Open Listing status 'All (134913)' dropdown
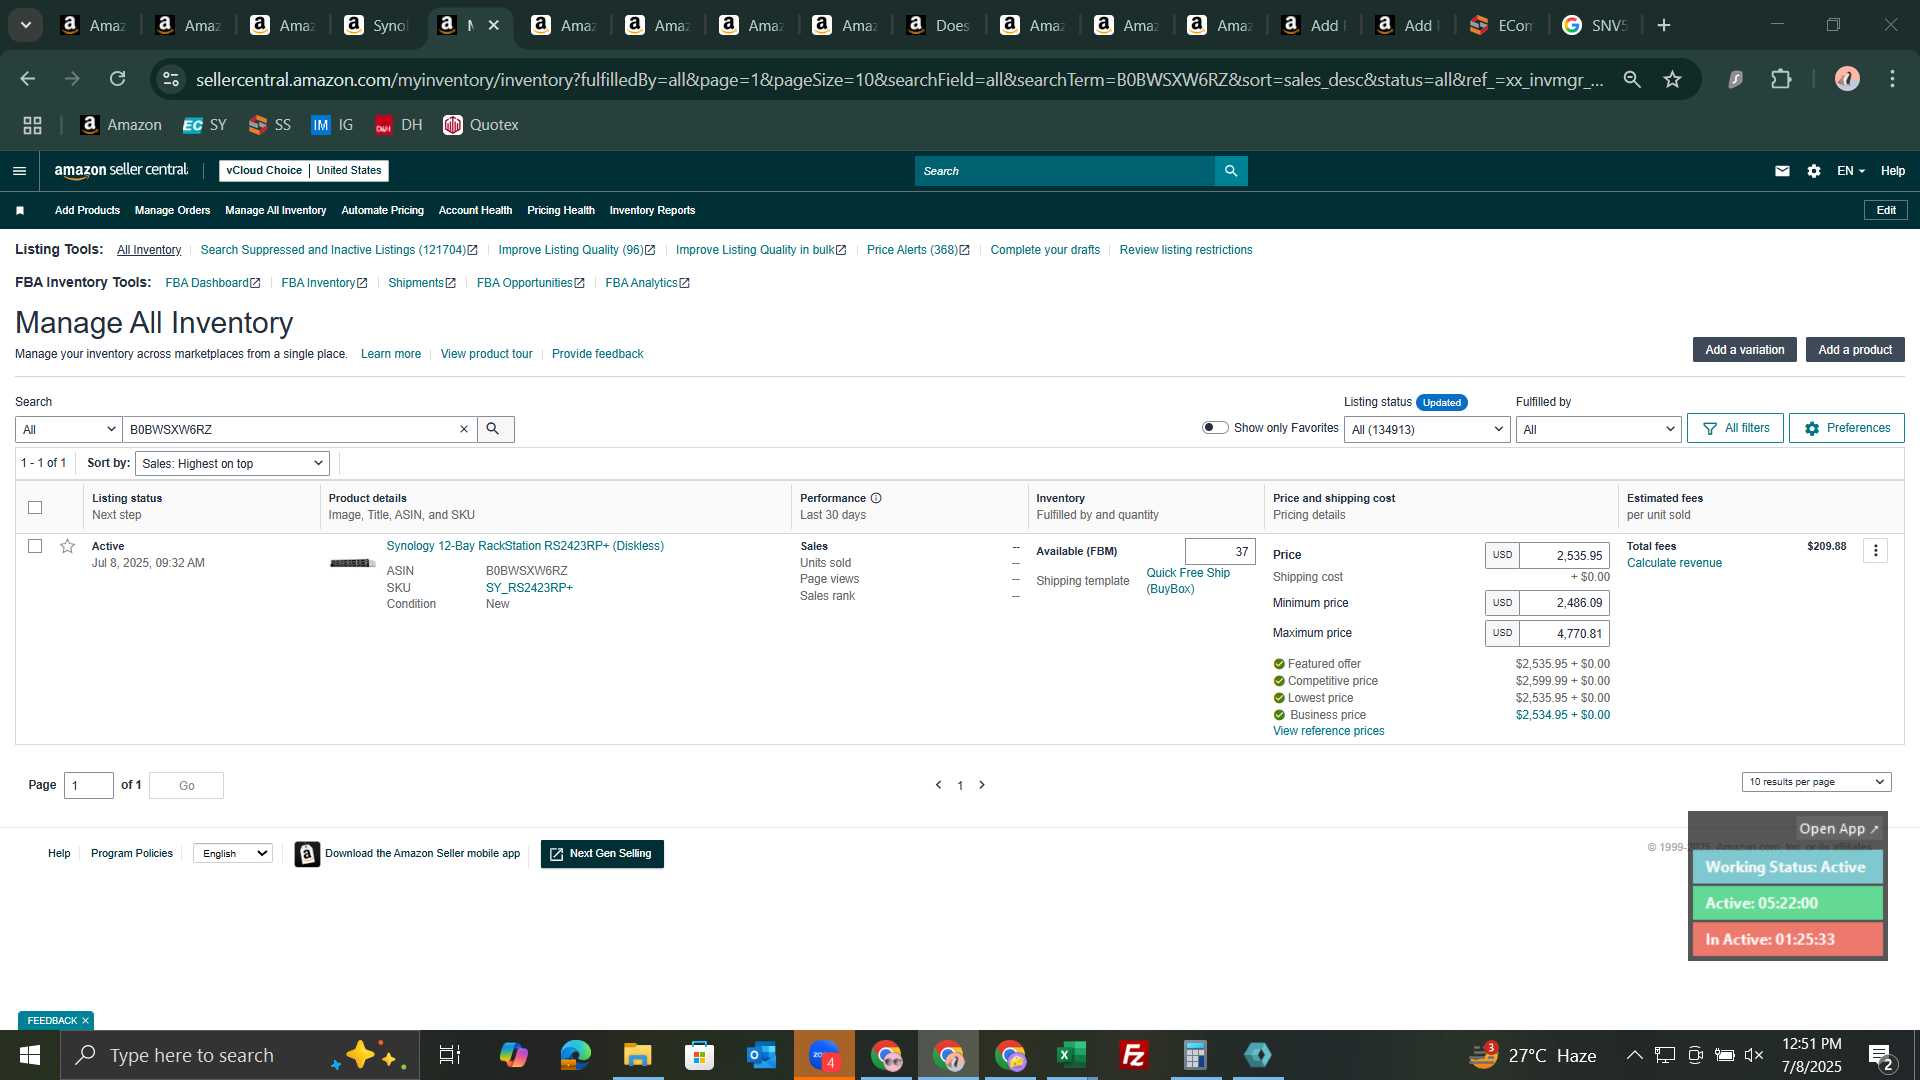1920x1080 pixels. click(1427, 430)
